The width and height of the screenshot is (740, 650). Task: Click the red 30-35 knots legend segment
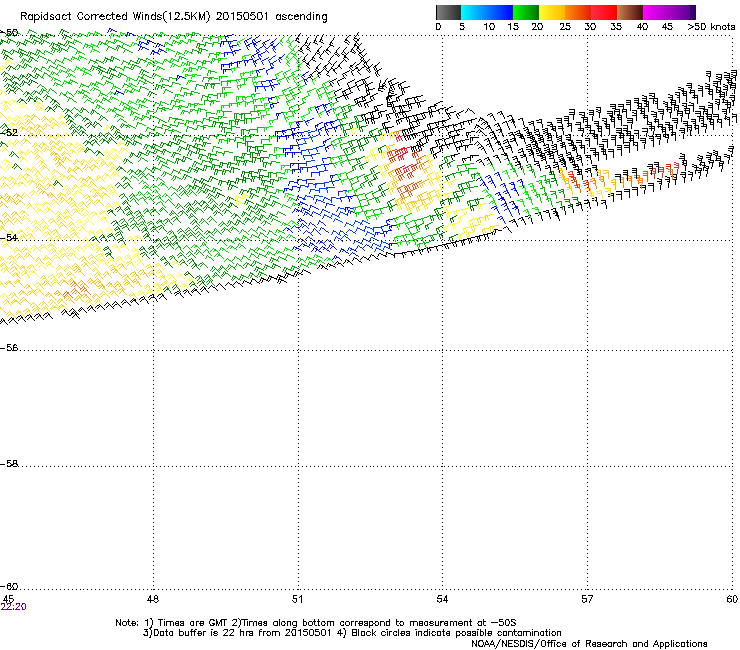pos(604,12)
